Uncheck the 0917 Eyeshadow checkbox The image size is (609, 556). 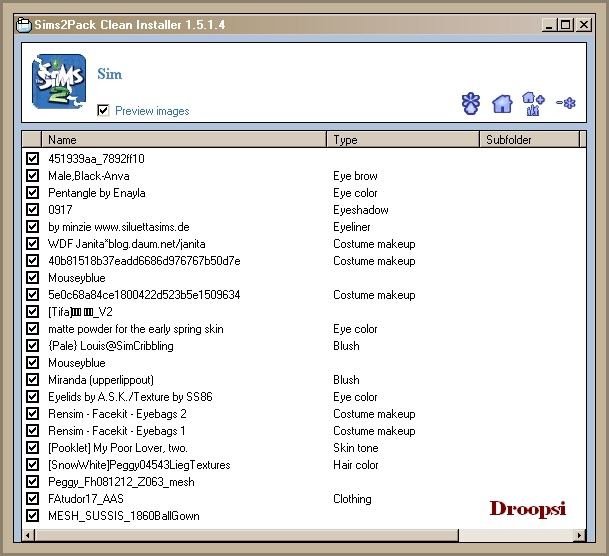pyautogui.click(x=32, y=210)
